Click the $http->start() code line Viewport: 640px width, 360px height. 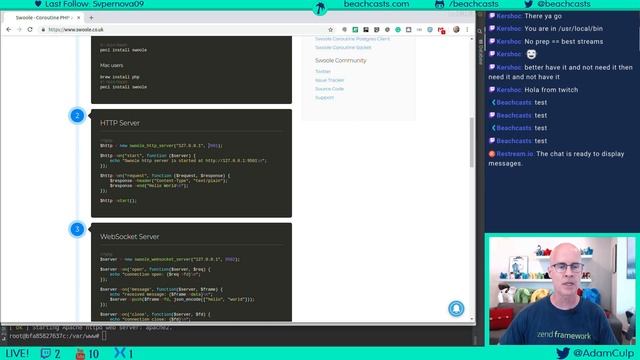coord(118,201)
